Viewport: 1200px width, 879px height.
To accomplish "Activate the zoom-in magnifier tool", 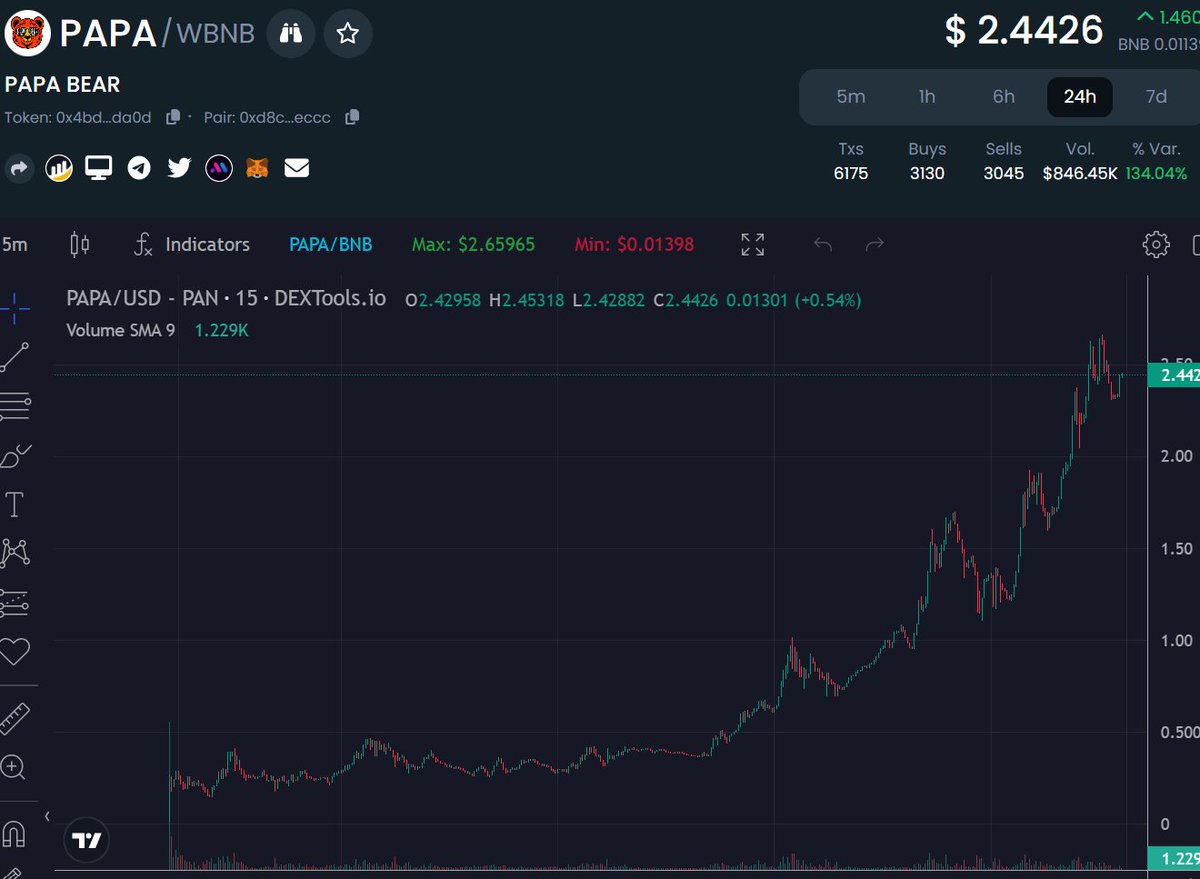I will [13, 768].
